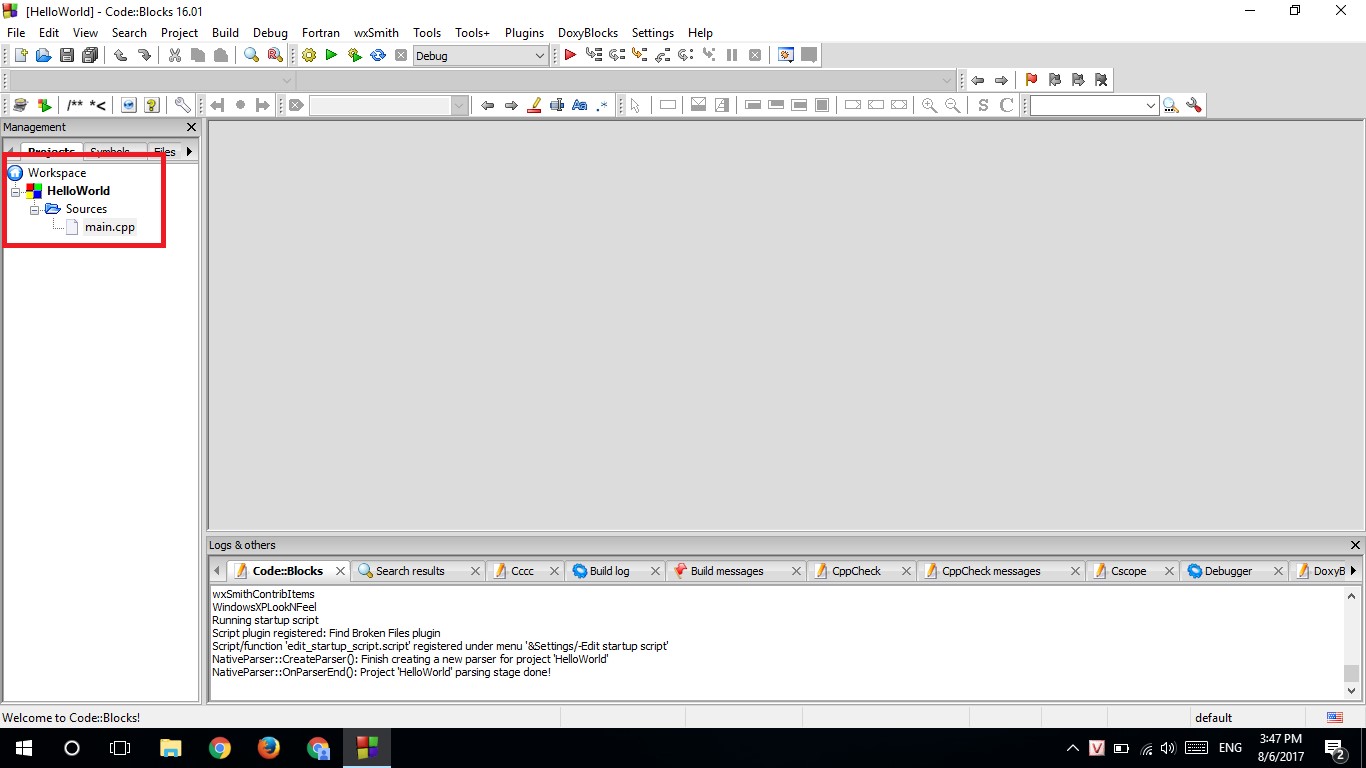
Task: Toggle the debugger Break pause button
Action: click(x=732, y=56)
